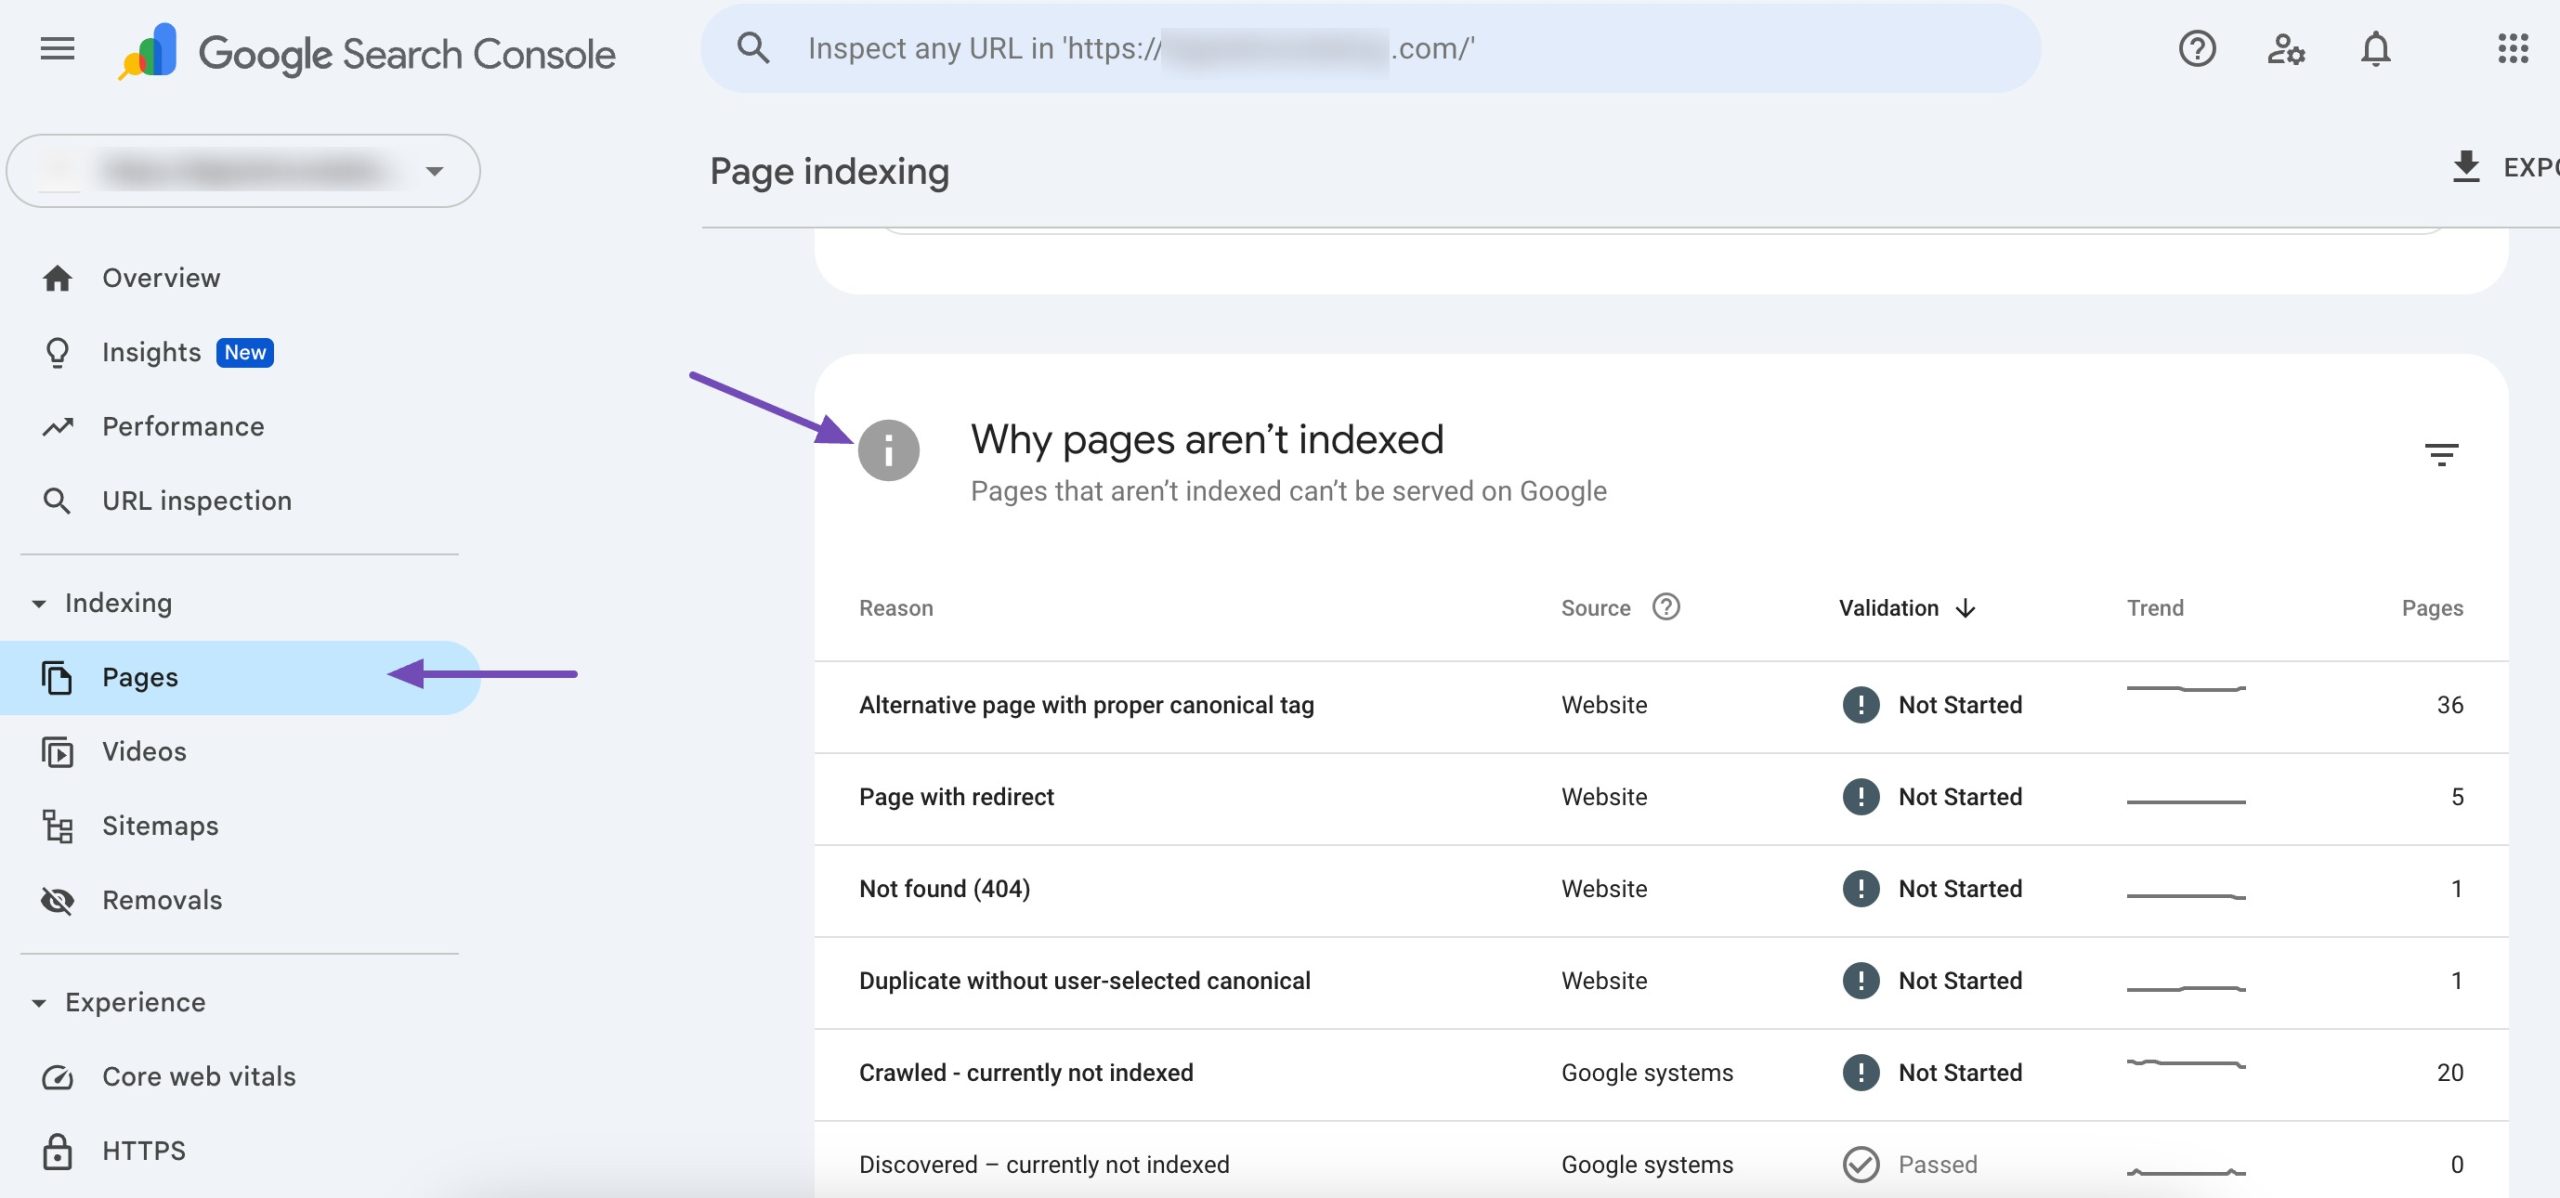Click Not Started alert icon for Page with redirect
This screenshot has height=1198, width=2560.
pyautogui.click(x=1860, y=797)
